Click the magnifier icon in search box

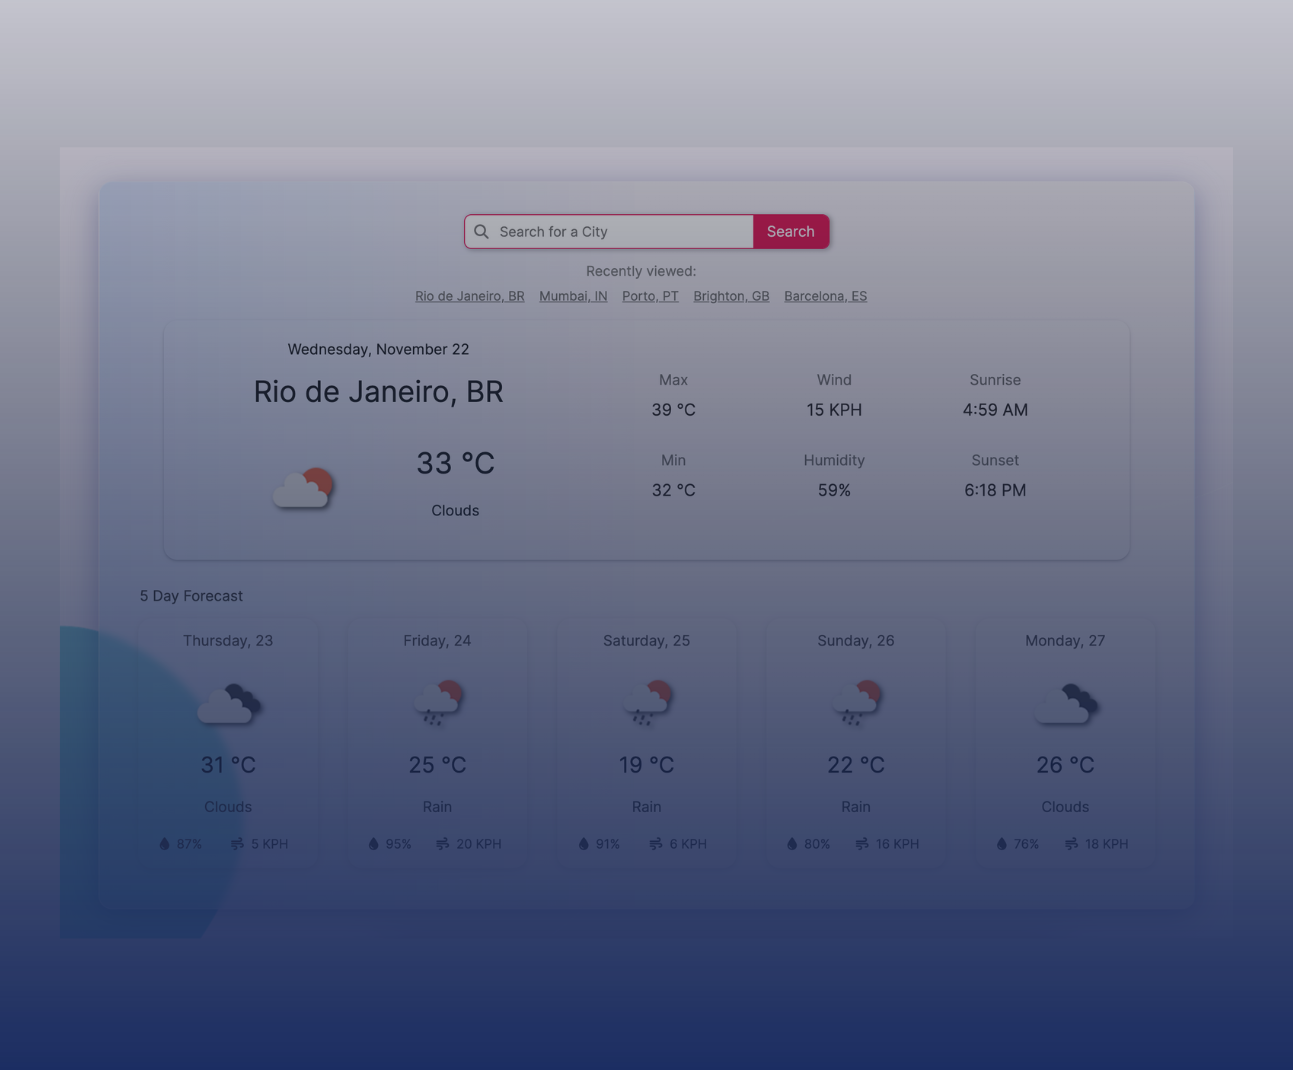coord(481,232)
